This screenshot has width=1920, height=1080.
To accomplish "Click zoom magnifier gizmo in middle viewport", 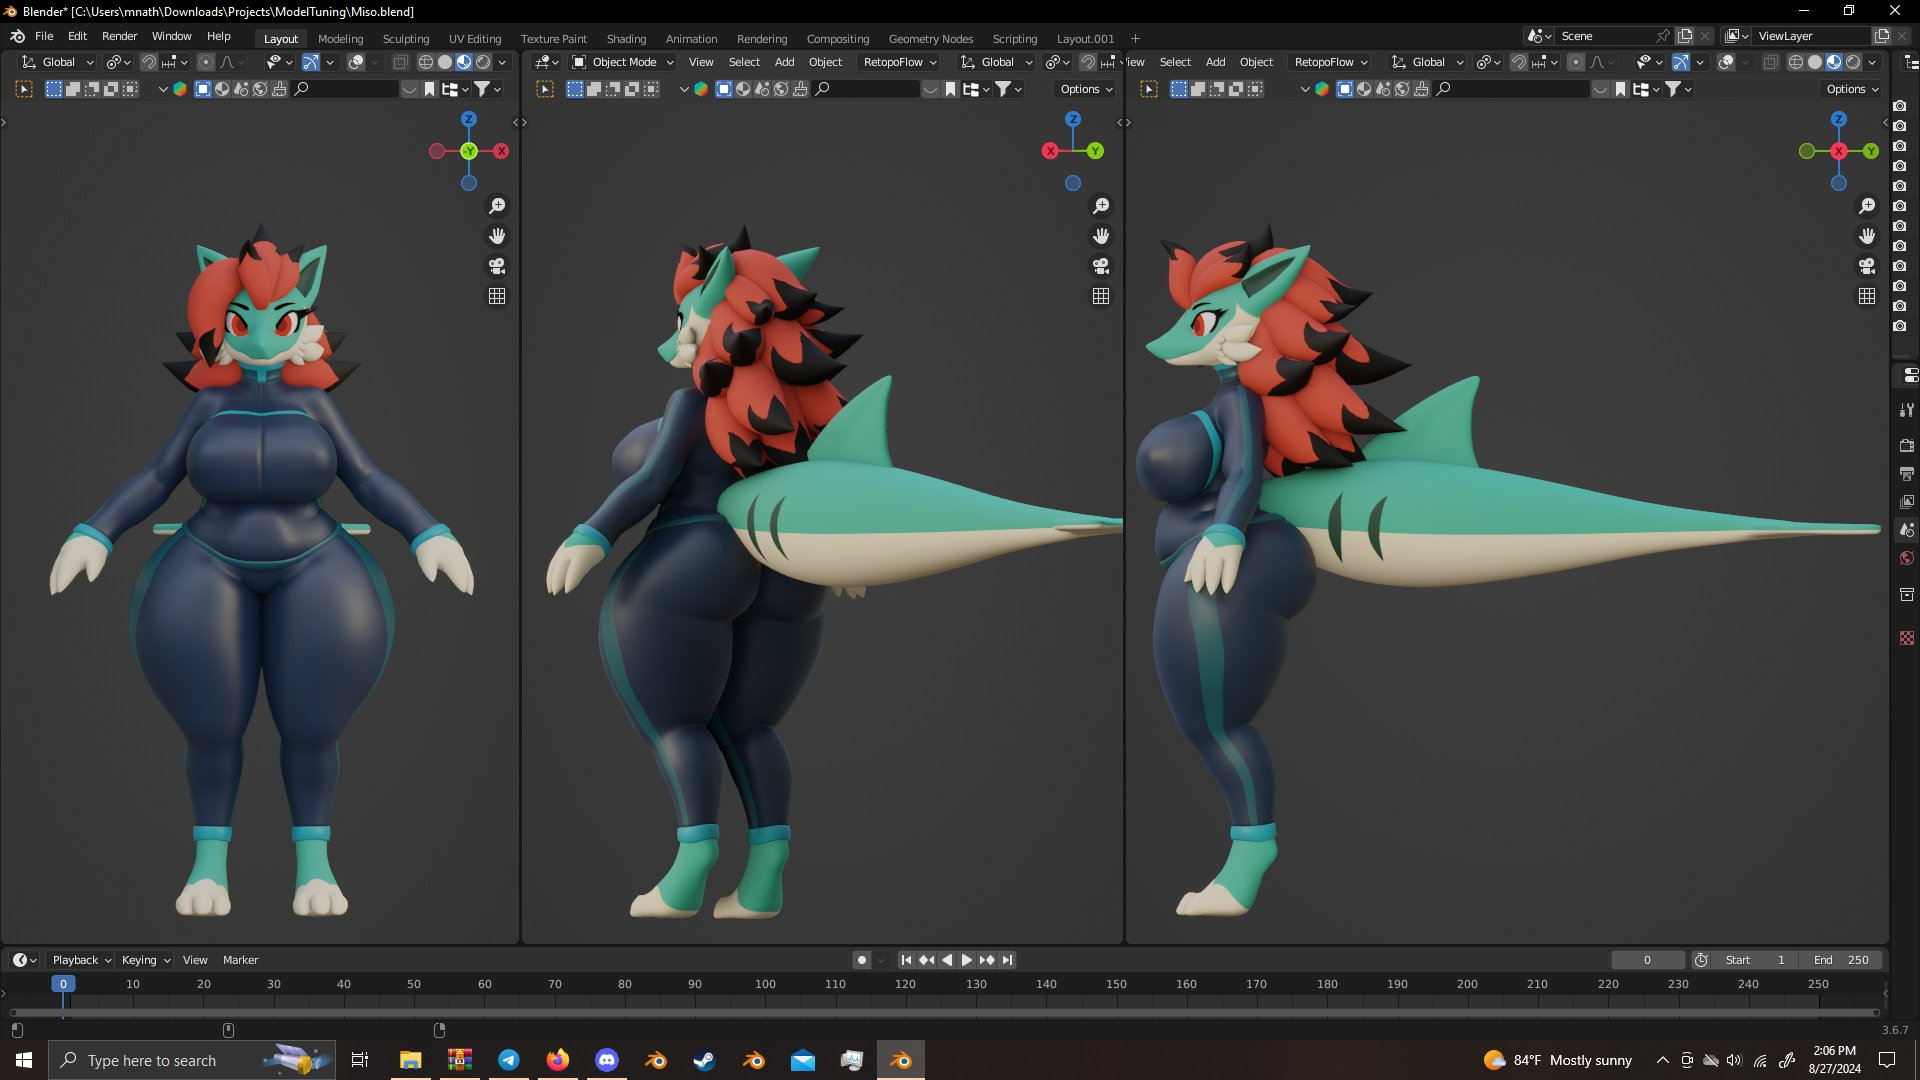I will click(1101, 206).
